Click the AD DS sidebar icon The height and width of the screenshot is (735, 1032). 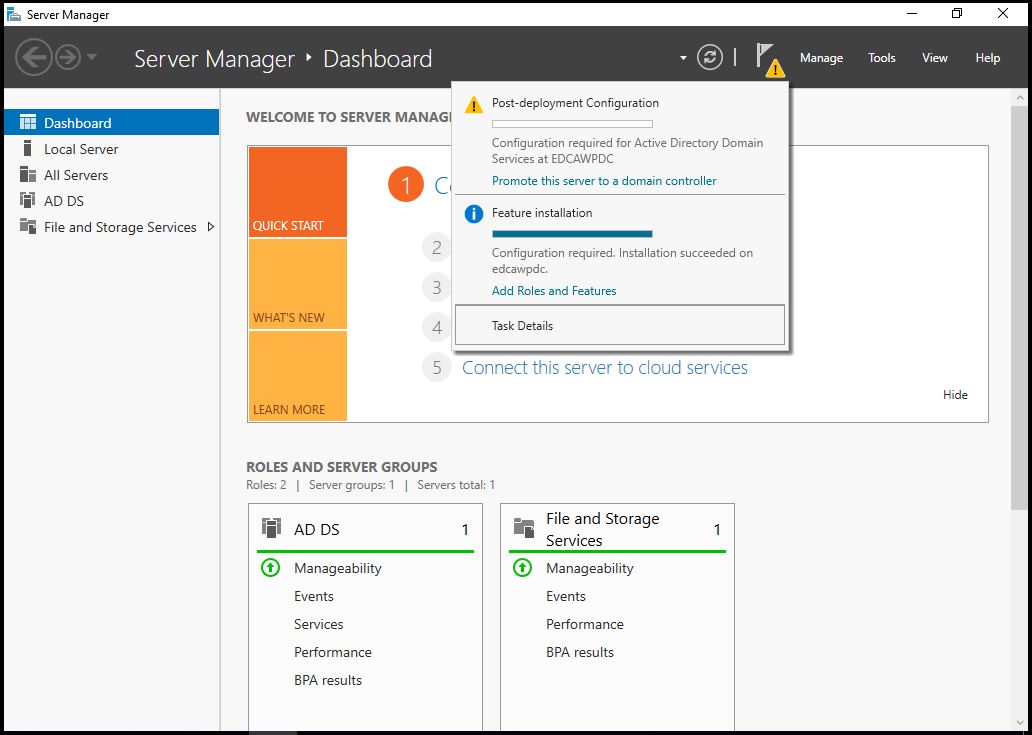click(28, 201)
